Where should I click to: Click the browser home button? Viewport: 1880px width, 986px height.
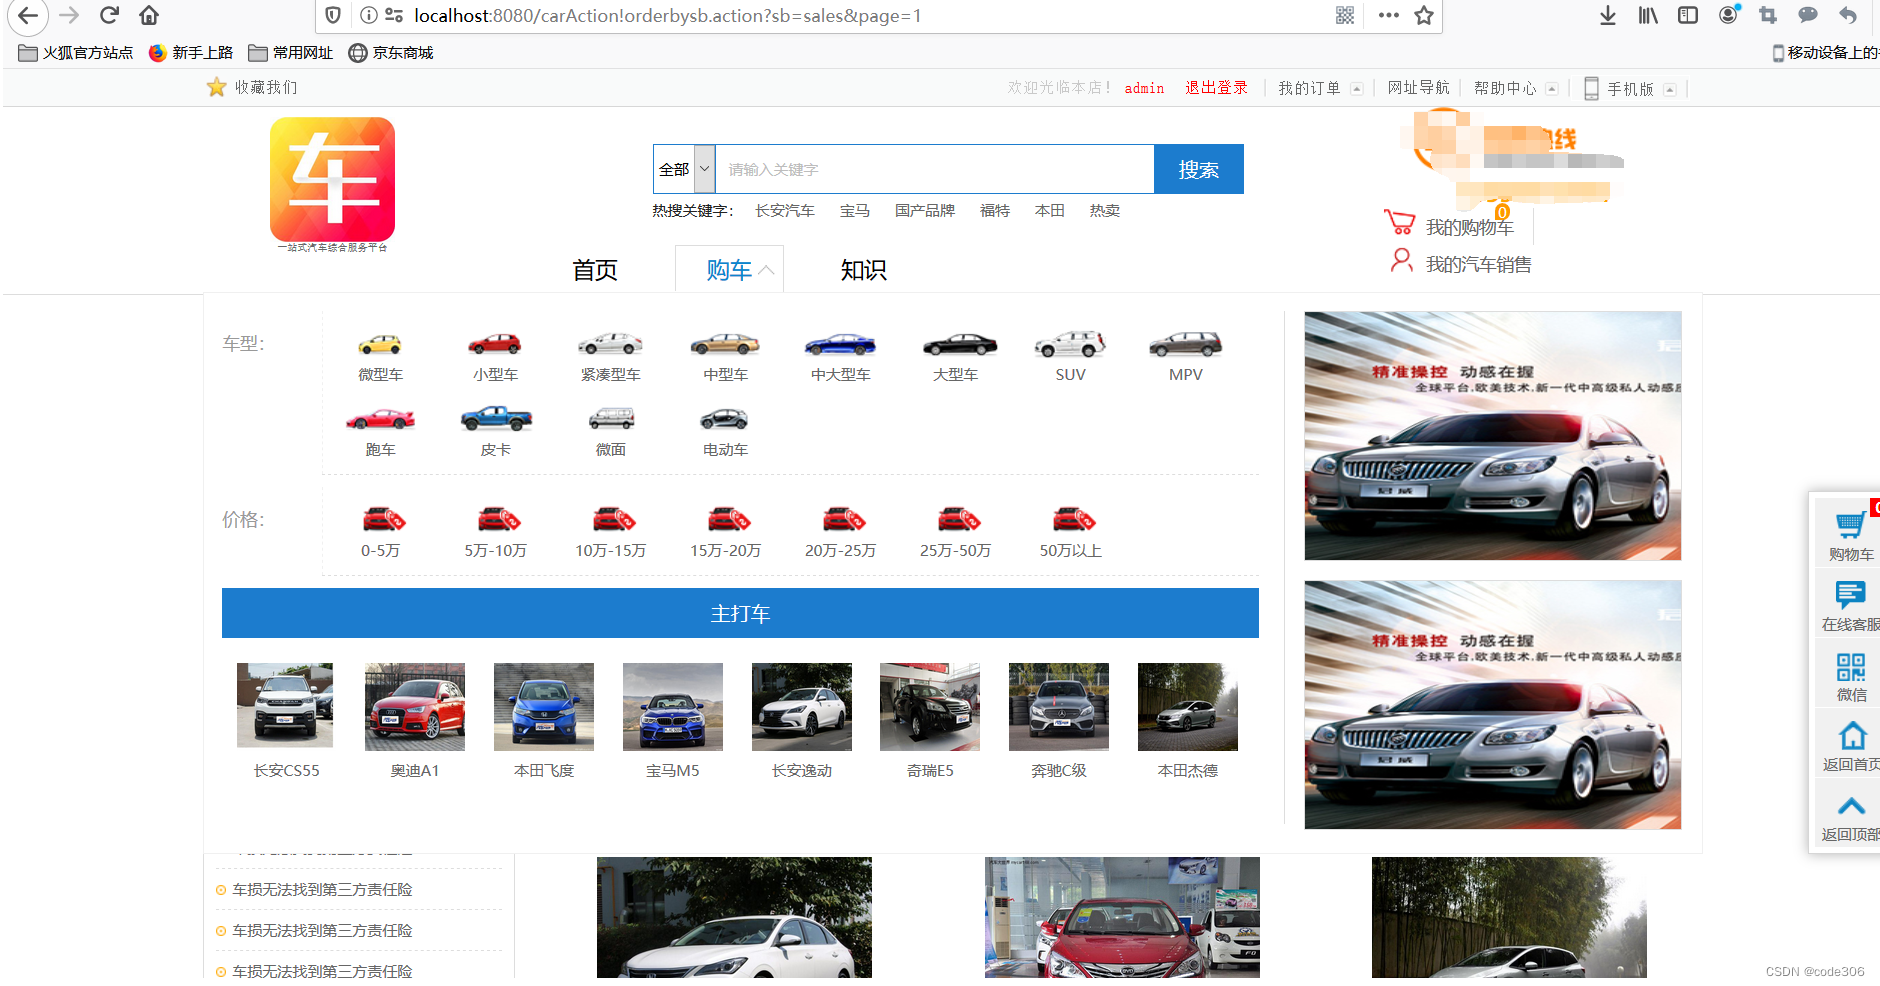pyautogui.click(x=149, y=15)
